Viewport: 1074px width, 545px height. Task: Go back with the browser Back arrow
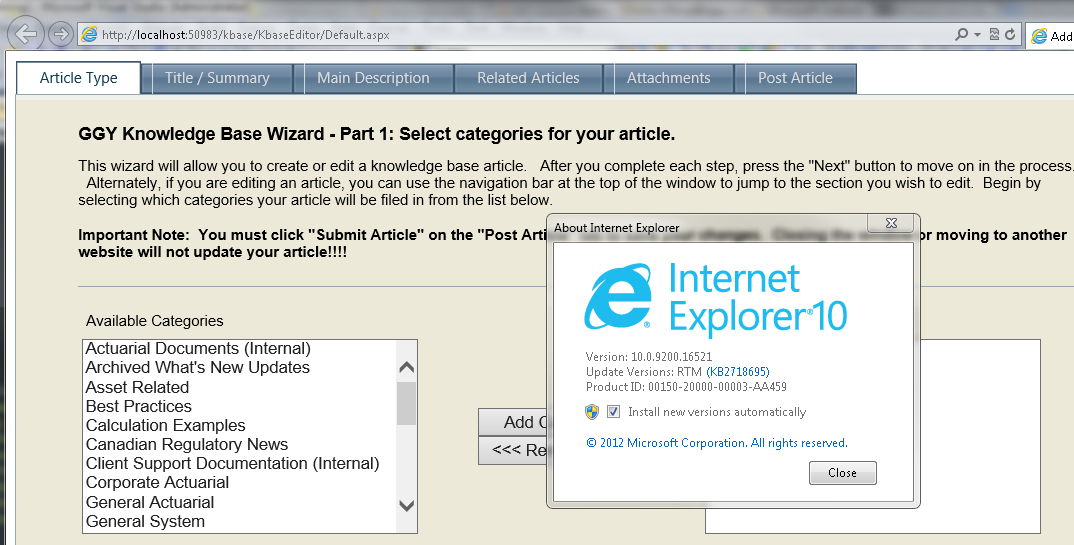point(25,34)
